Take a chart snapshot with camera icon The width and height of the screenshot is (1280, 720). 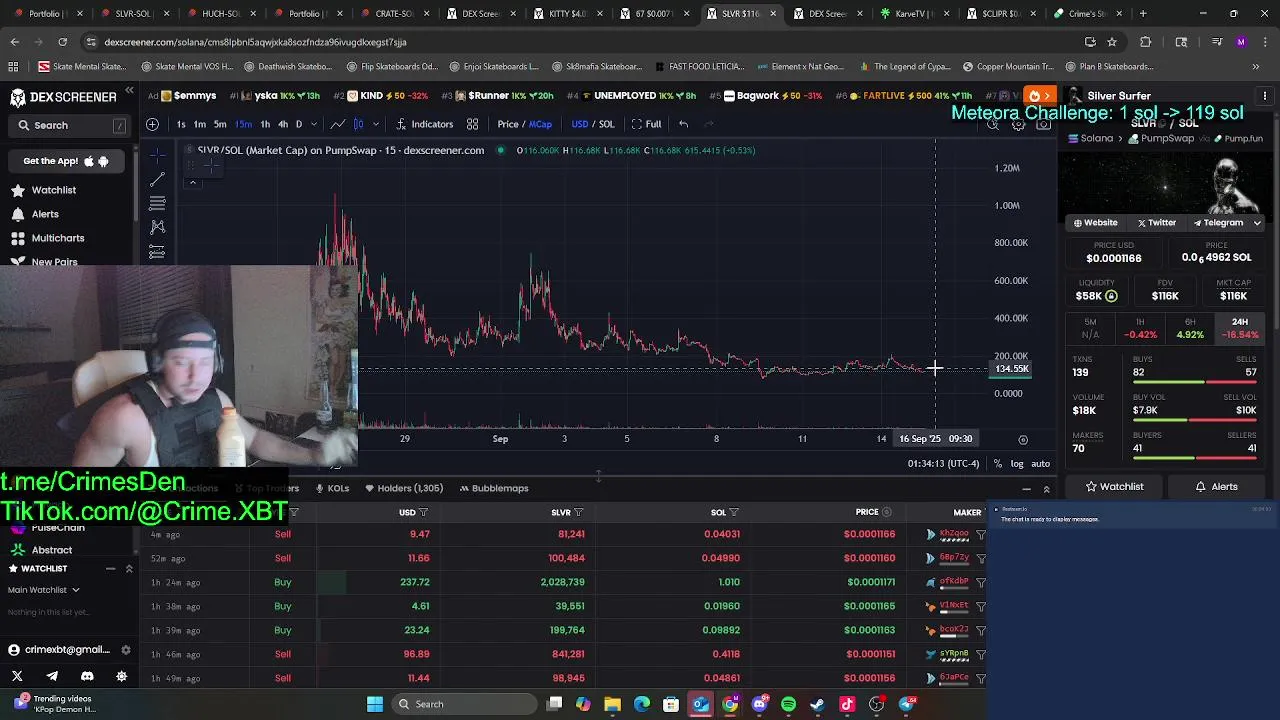coord(1043,125)
